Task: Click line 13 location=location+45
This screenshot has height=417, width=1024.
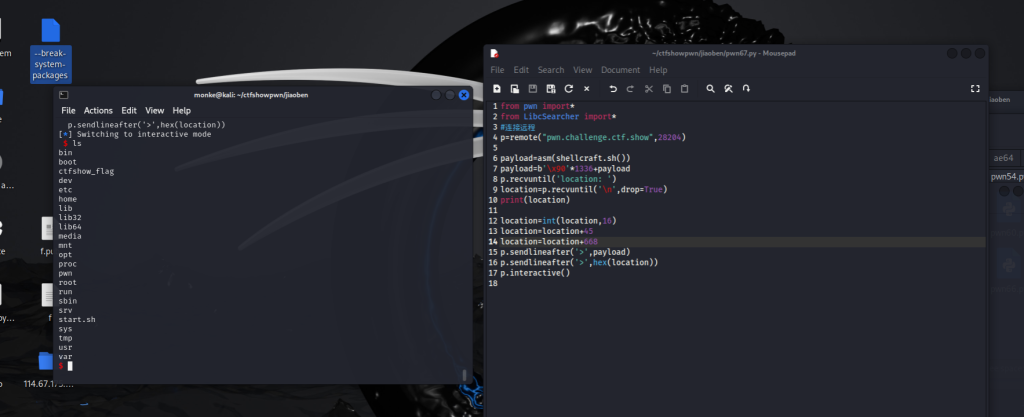Action: pyautogui.click(x=547, y=231)
